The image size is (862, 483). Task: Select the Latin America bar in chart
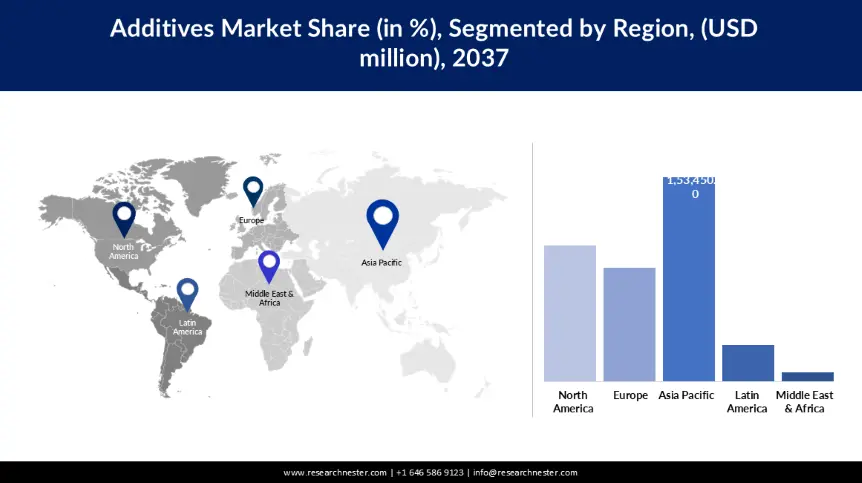pyautogui.click(x=748, y=363)
